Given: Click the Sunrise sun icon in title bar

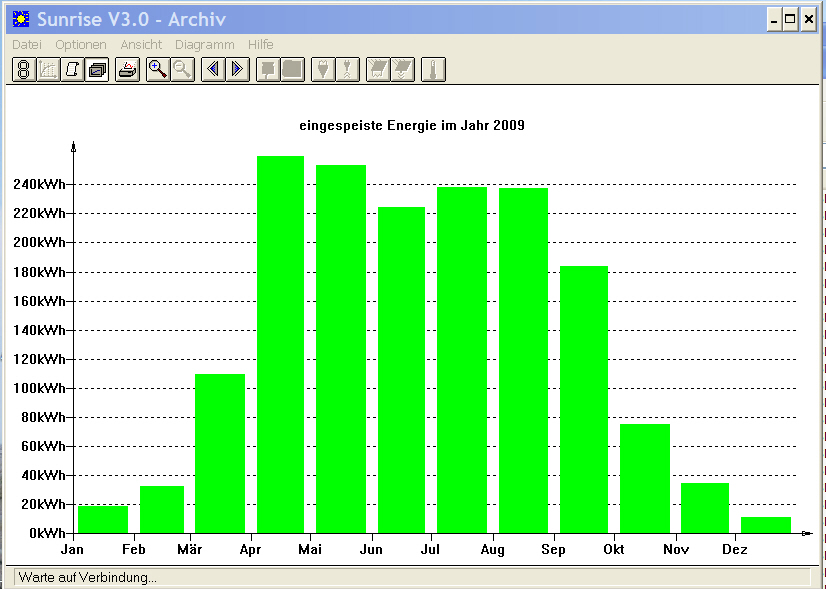Looking at the screenshot, I should click(21, 19).
